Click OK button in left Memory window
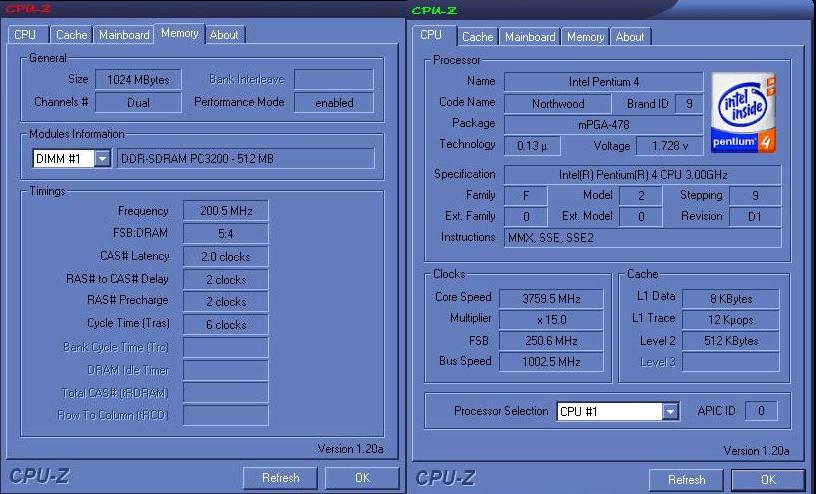Image resolution: width=816 pixels, height=494 pixels. [x=362, y=478]
